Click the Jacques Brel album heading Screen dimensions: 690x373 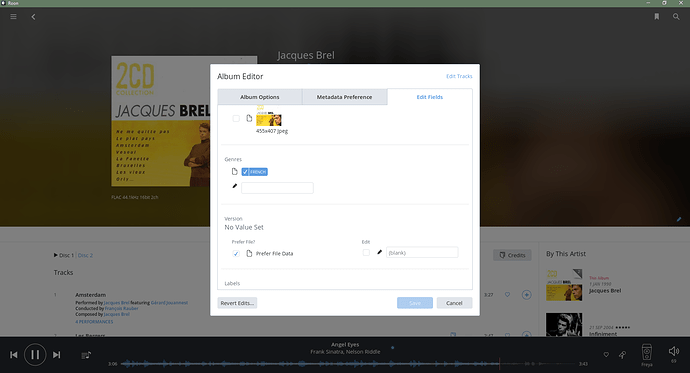[x=306, y=55]
